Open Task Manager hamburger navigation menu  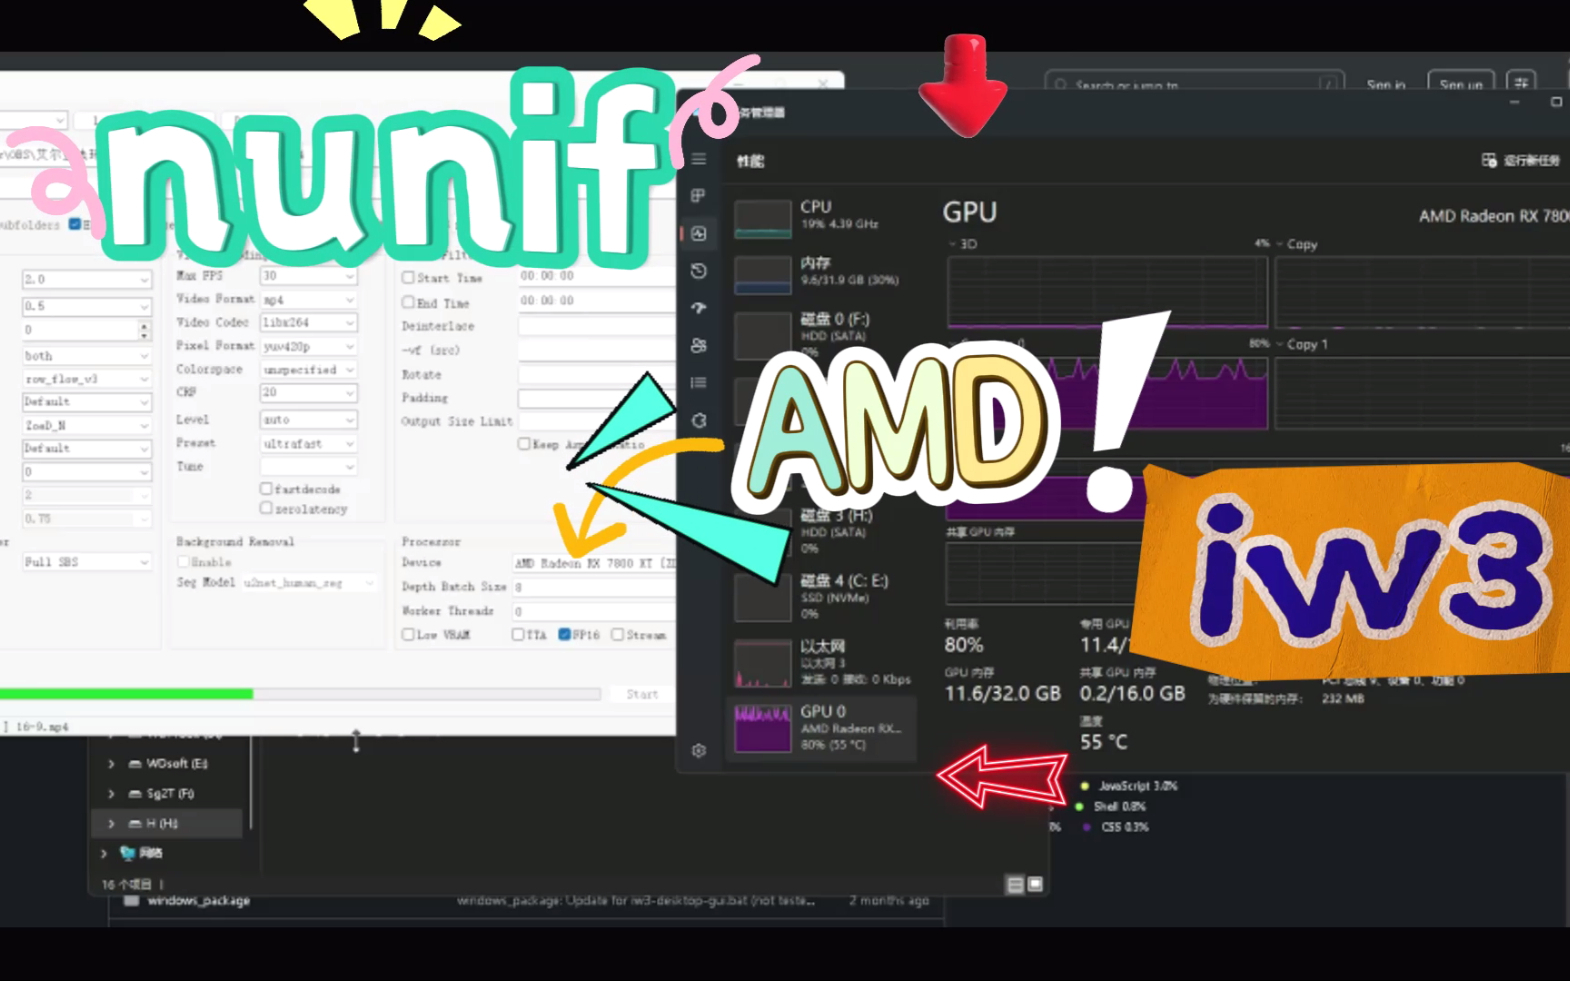pos(699,159)
